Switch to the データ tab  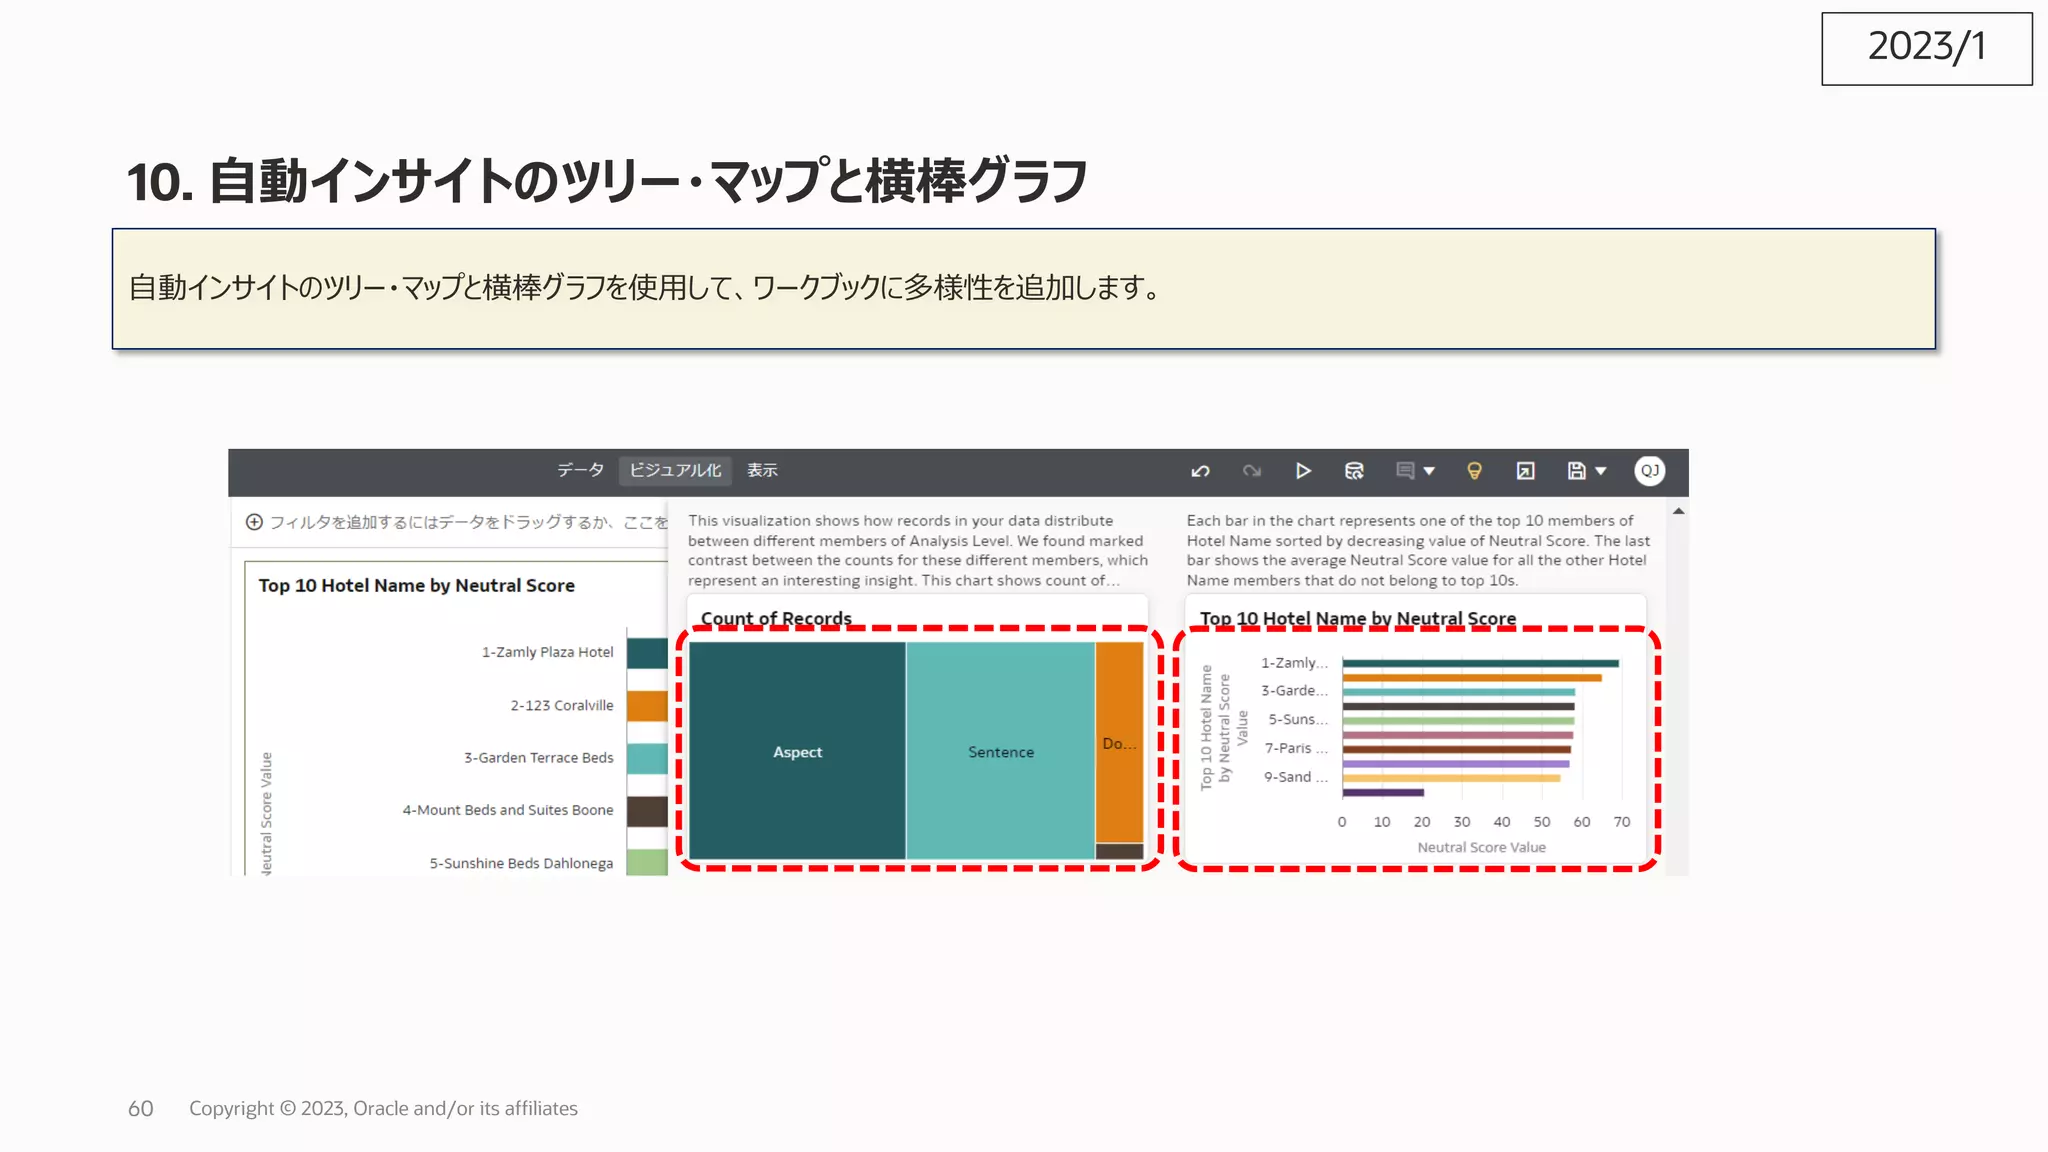coord(580,470)
